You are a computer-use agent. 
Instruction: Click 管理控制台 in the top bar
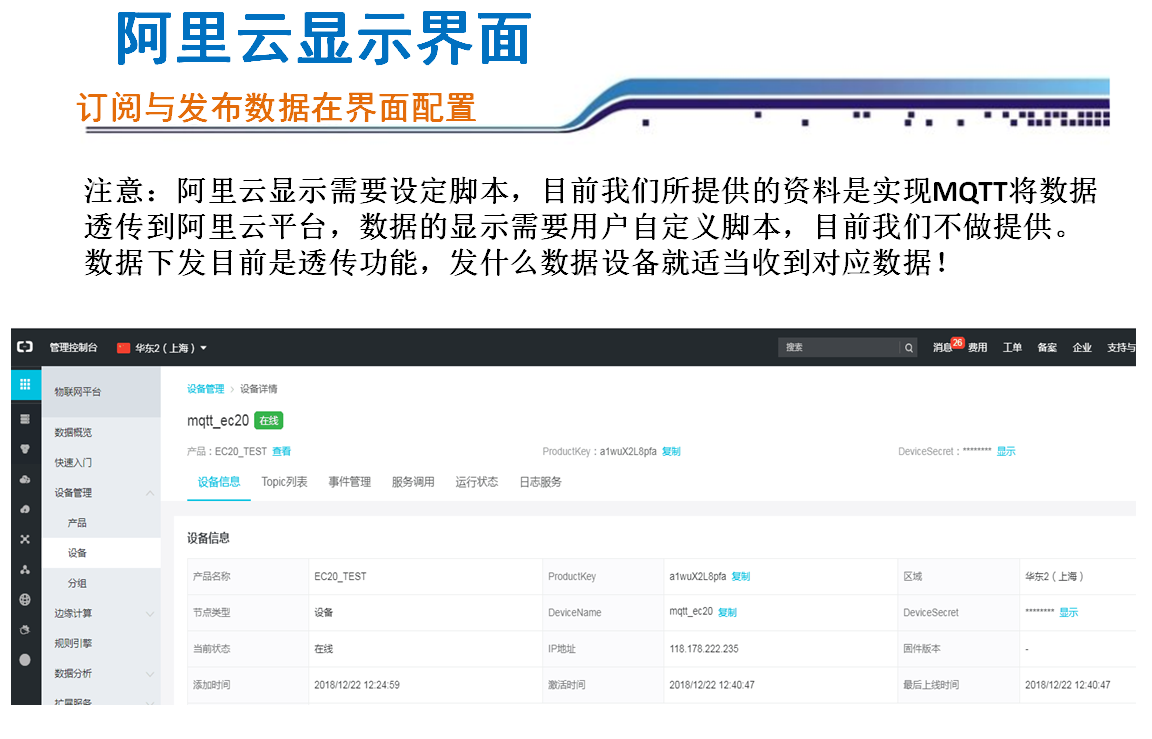coord(73,347)
